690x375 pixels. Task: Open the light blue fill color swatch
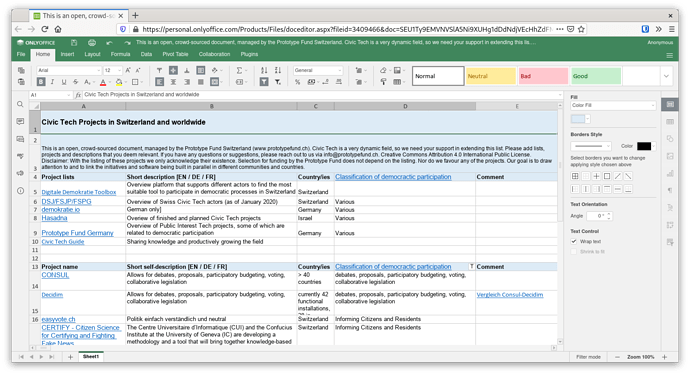[578, 119]
